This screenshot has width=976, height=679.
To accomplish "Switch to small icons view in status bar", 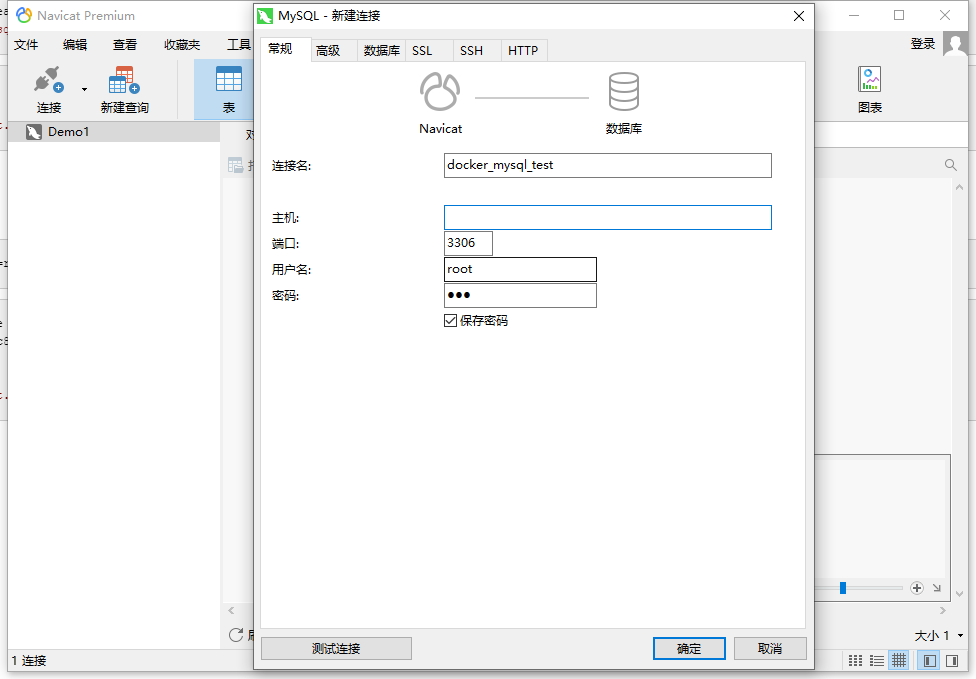I will click(856, 660).
